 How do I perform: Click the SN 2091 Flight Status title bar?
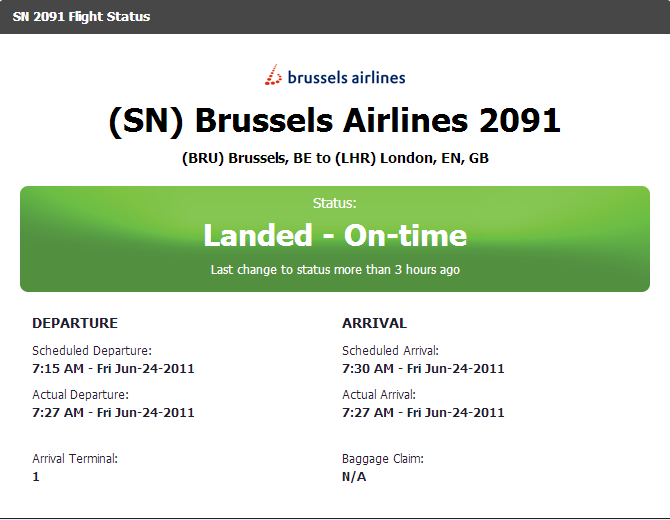pyautogui.click(x=82, y=17)
